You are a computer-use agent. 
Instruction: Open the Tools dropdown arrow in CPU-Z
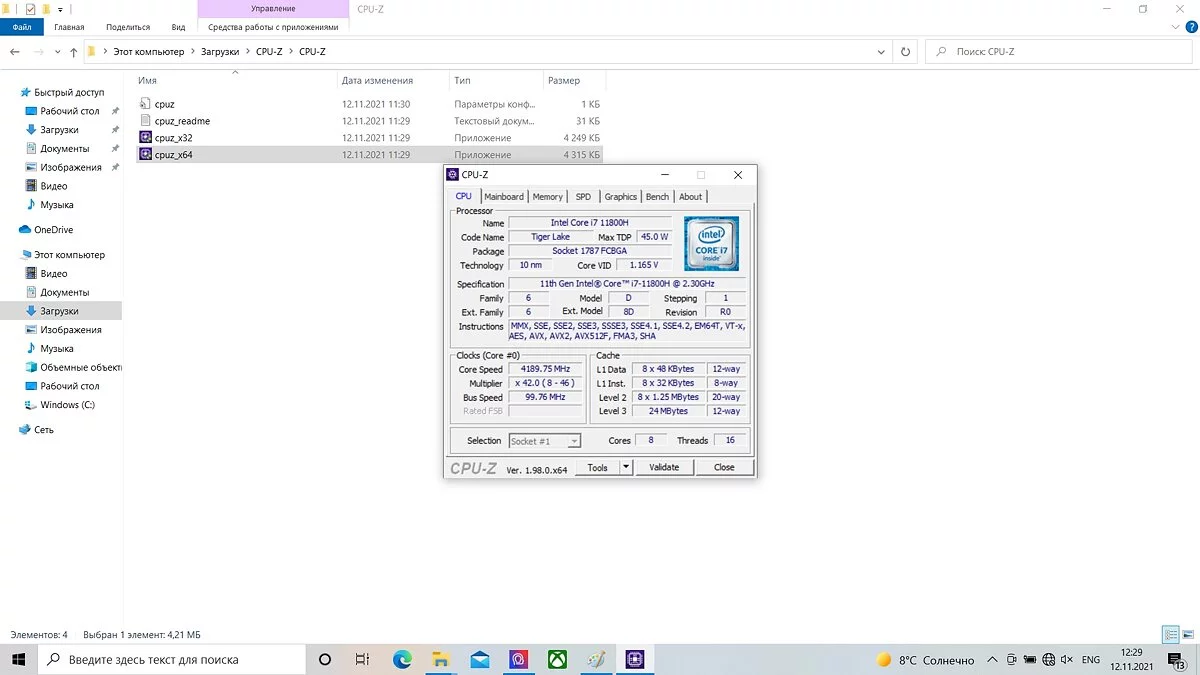click(626, 467)
